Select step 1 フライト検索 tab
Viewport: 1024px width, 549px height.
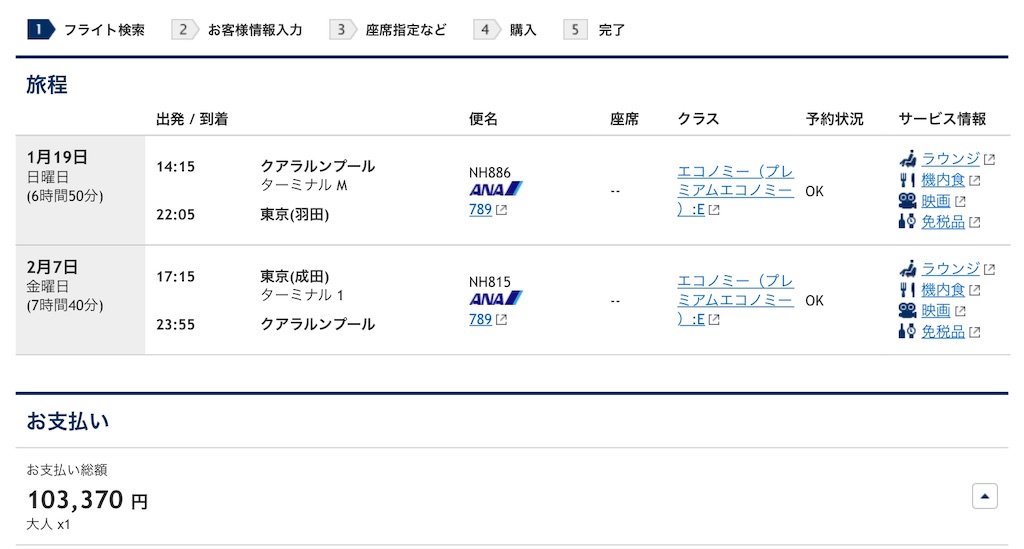coord(86,29)
